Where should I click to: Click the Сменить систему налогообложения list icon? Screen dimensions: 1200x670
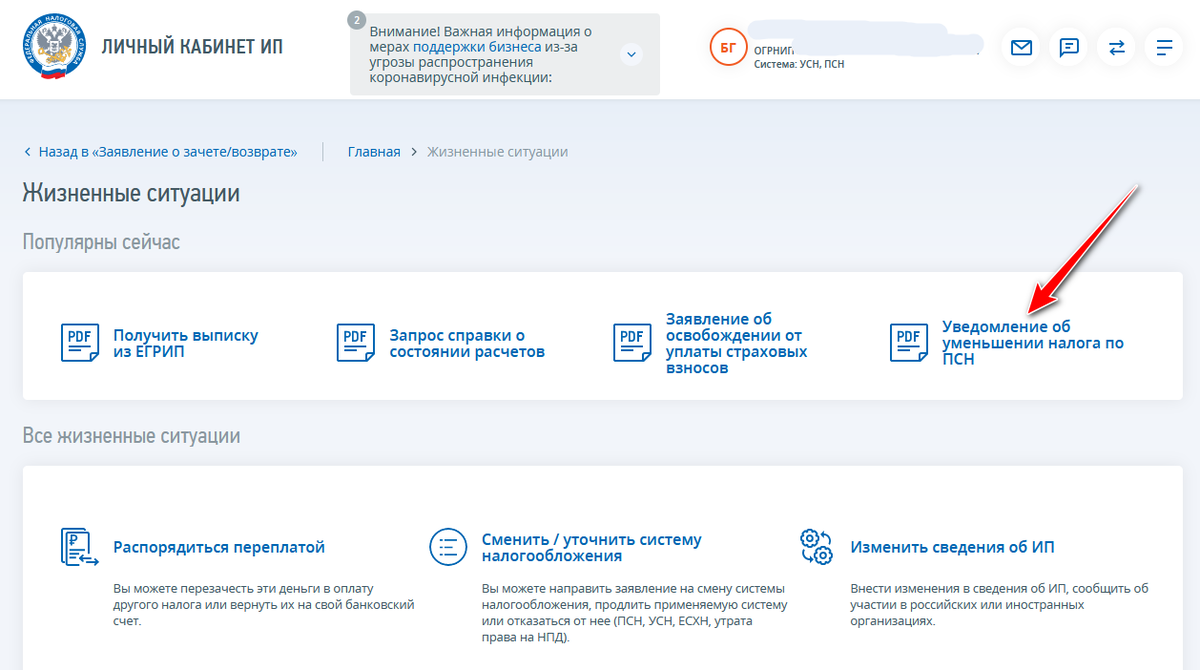point(448,547)
